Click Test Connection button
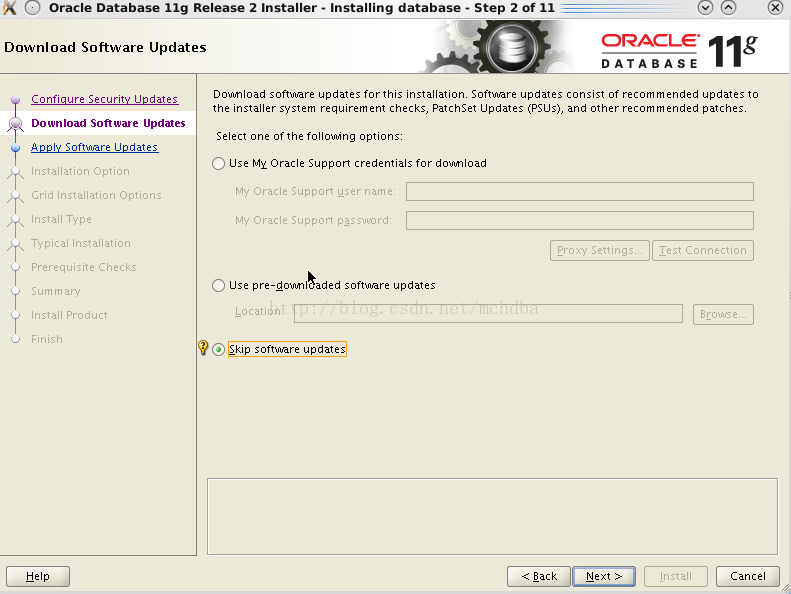Screen dimensions: 791x594 703,250
